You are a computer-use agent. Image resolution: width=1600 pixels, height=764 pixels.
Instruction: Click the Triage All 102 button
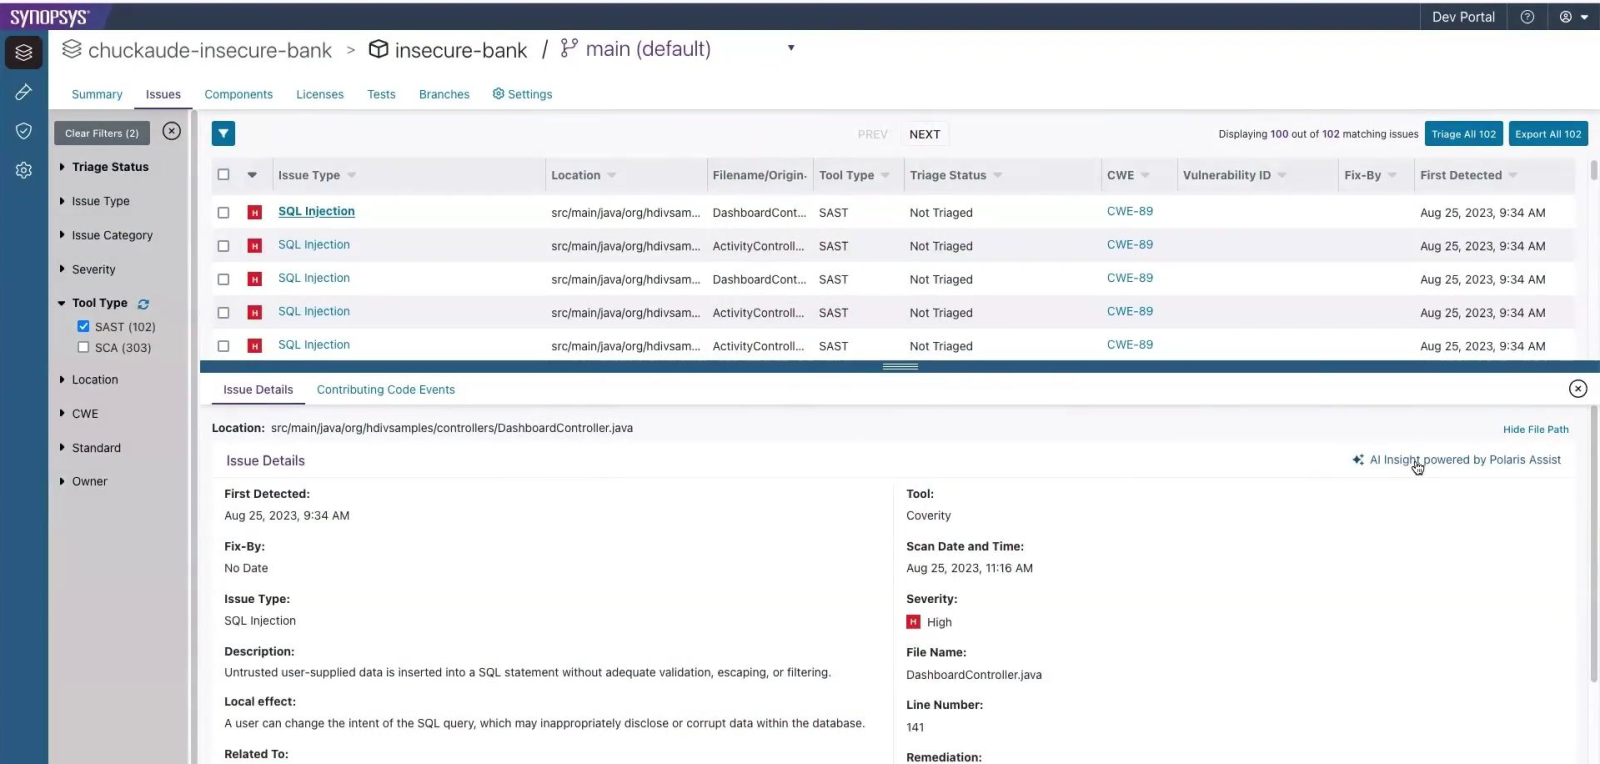pos(1464,134)
